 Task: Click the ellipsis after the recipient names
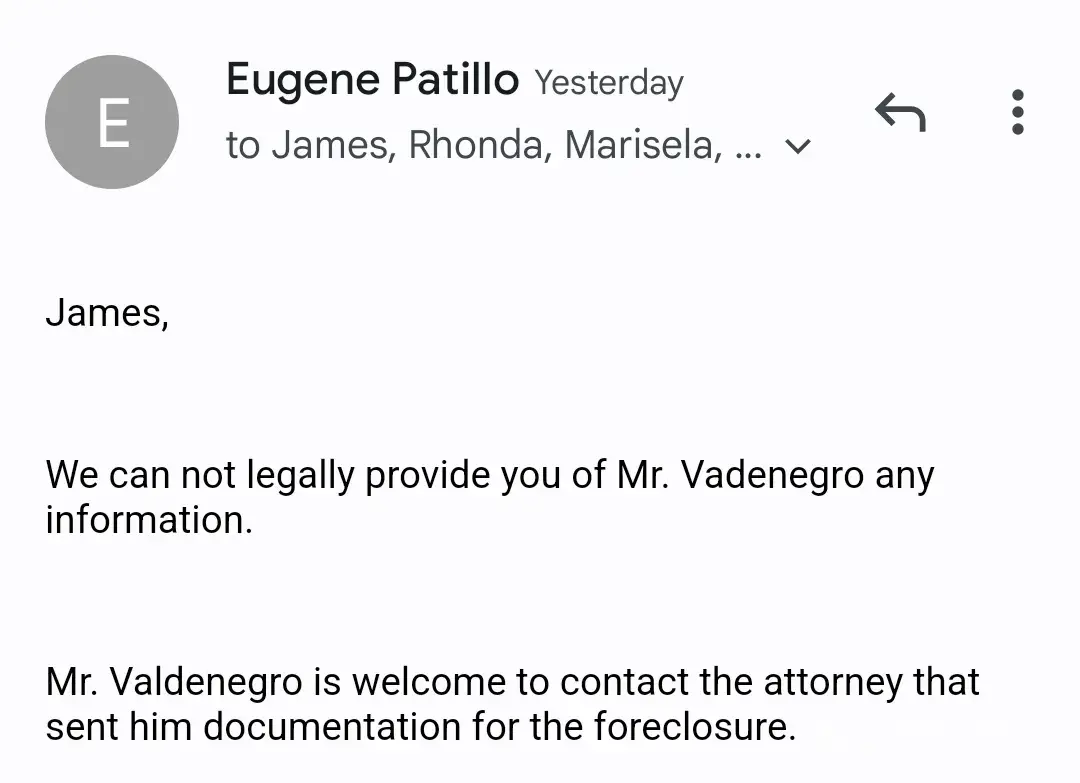click(x=748, y=148)
